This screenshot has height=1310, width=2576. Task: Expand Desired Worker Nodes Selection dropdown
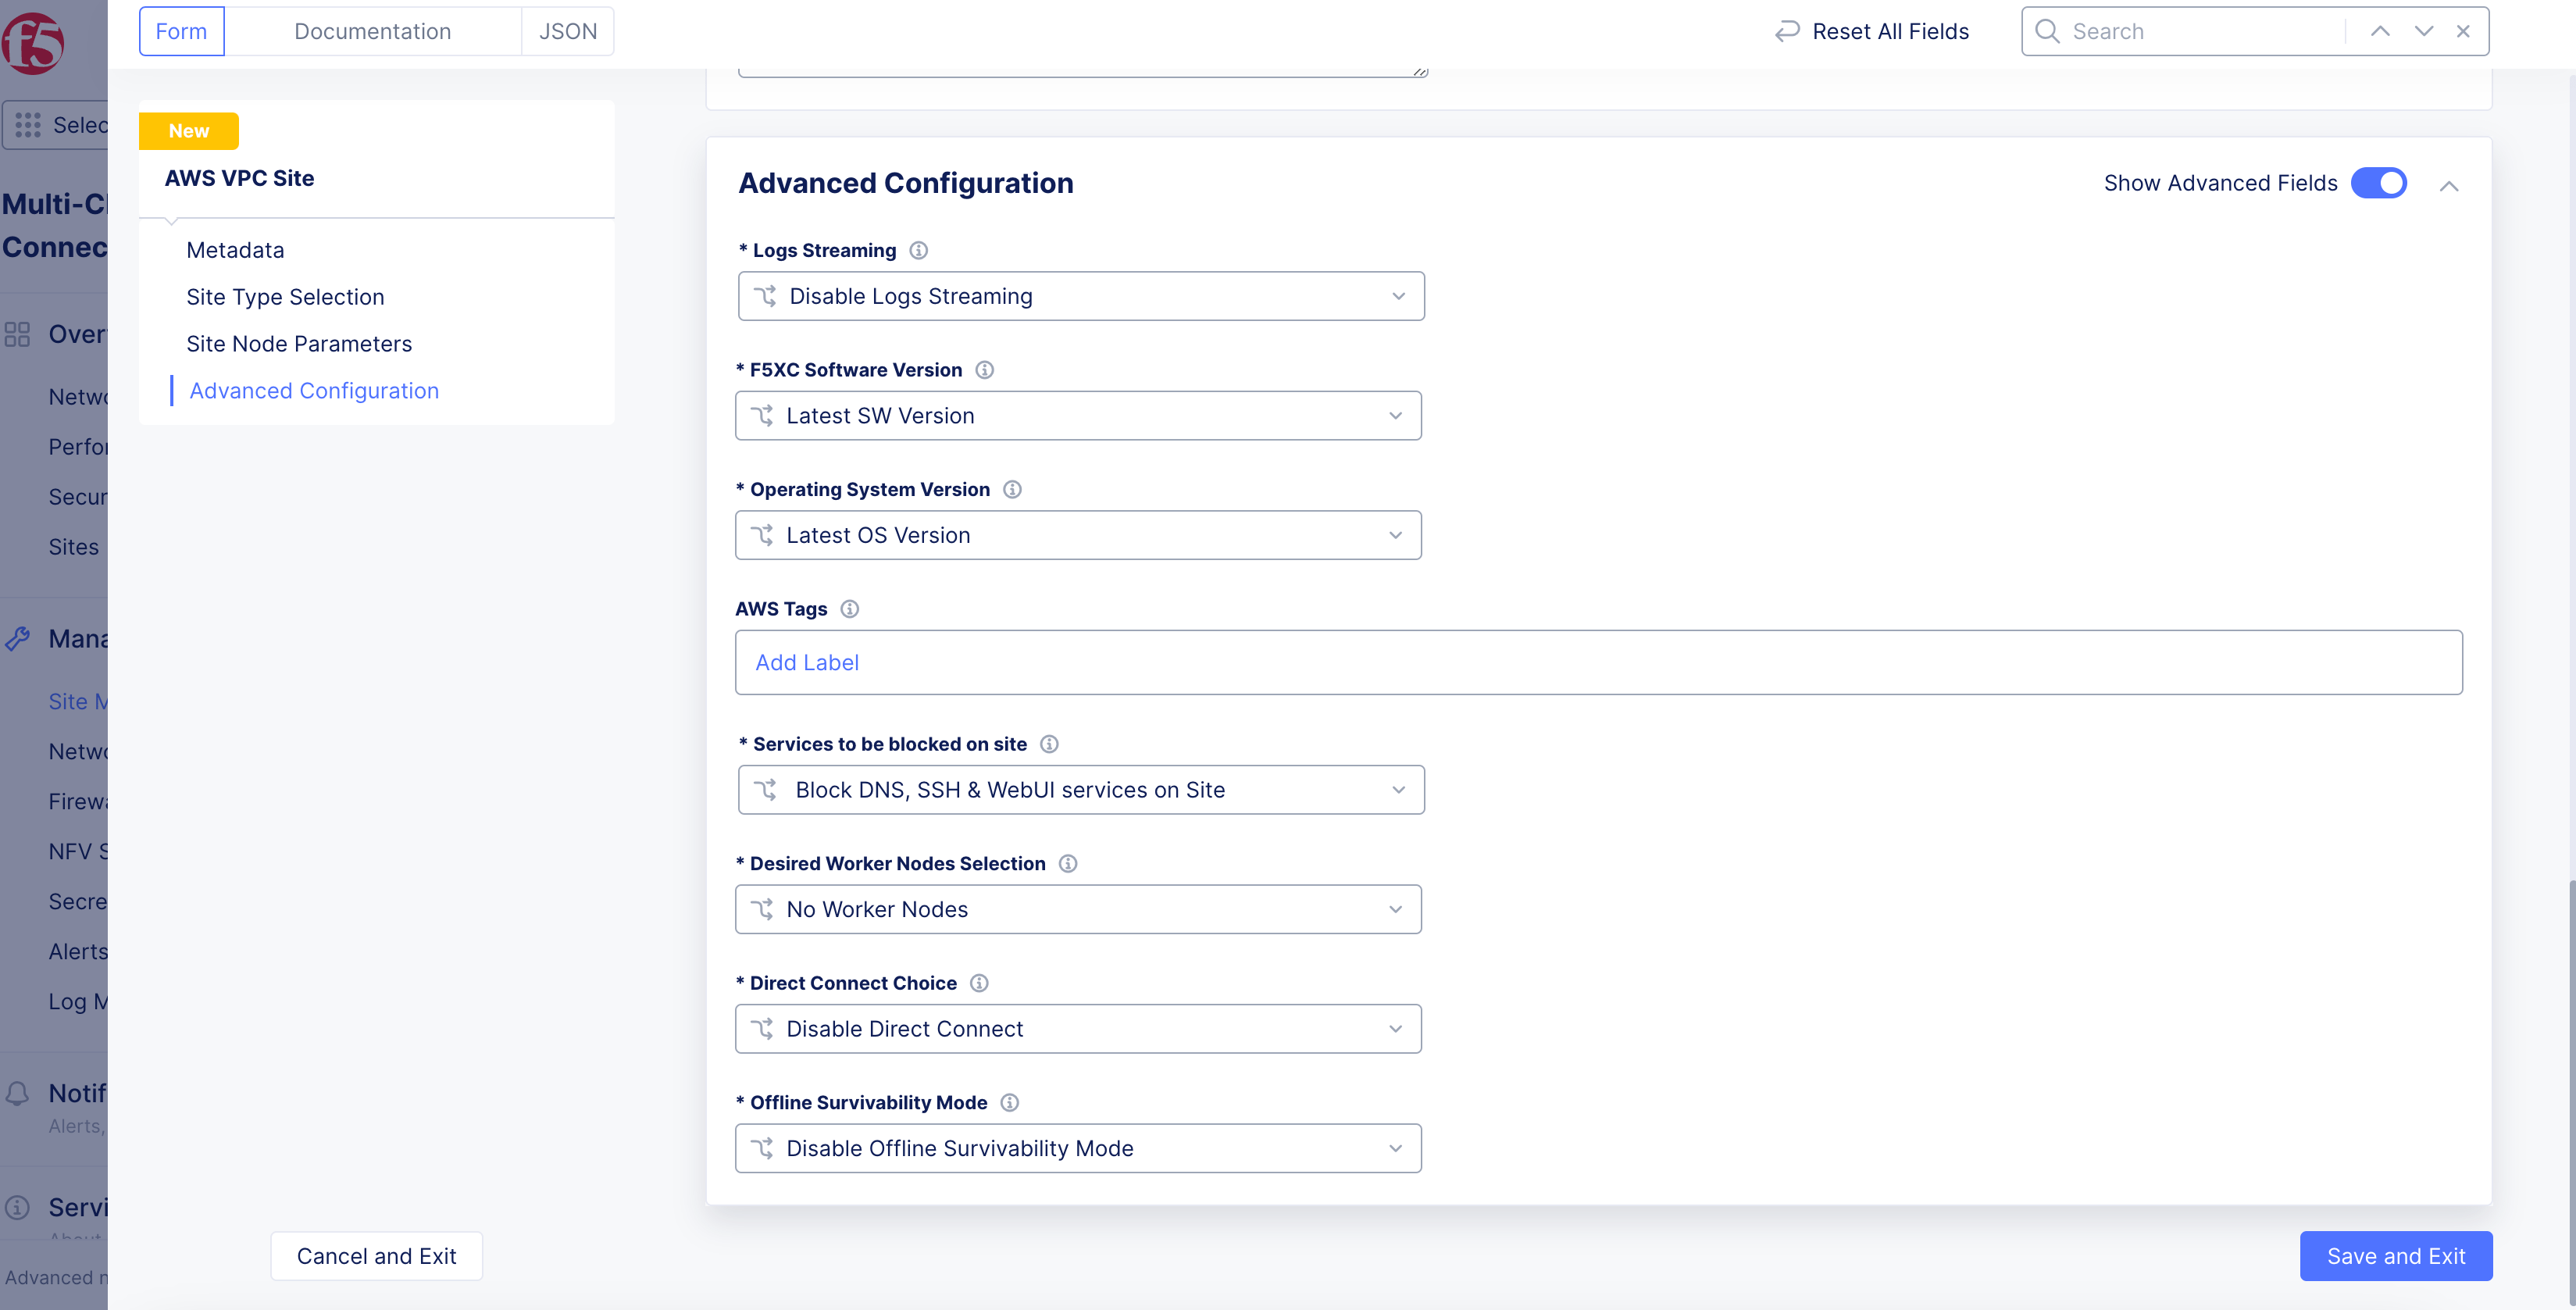click(1078, 909)
